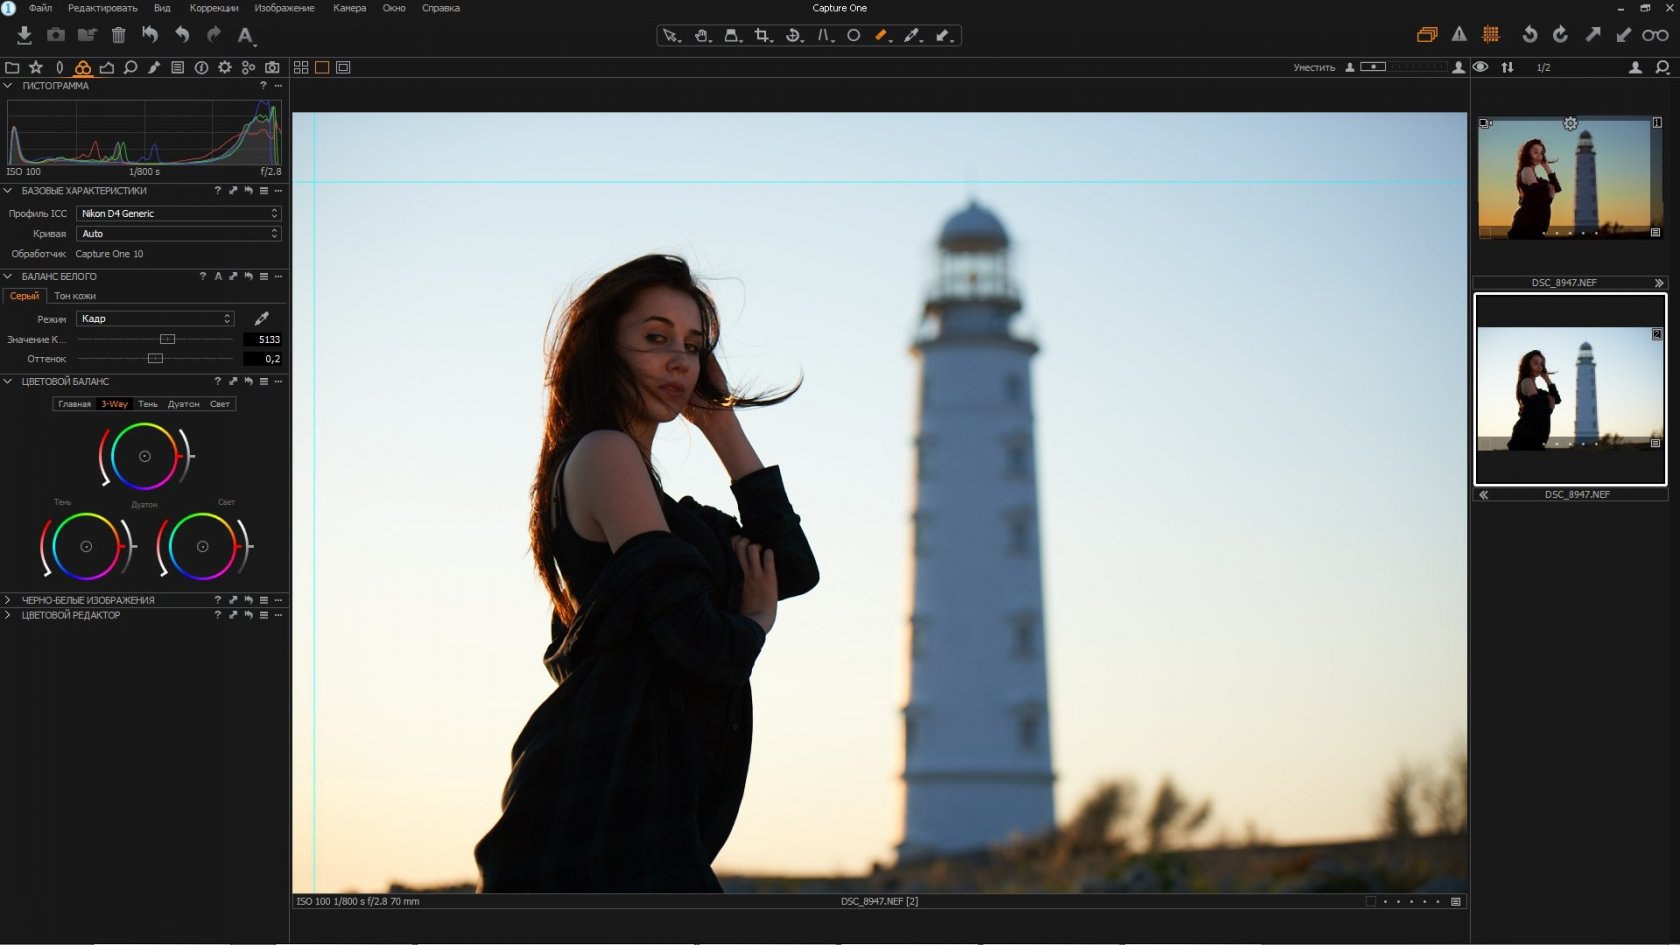1680x945 pixels.
Task: Select the Rotation straighten tool
Action: click(x=793, y=36)
